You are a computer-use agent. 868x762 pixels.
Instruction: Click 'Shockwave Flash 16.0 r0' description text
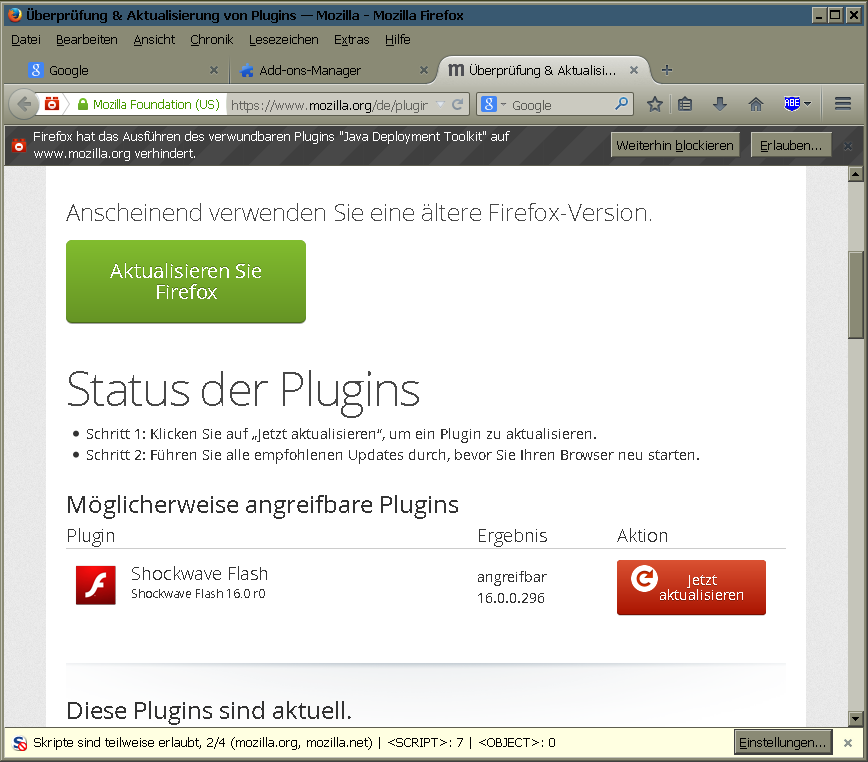198,594
